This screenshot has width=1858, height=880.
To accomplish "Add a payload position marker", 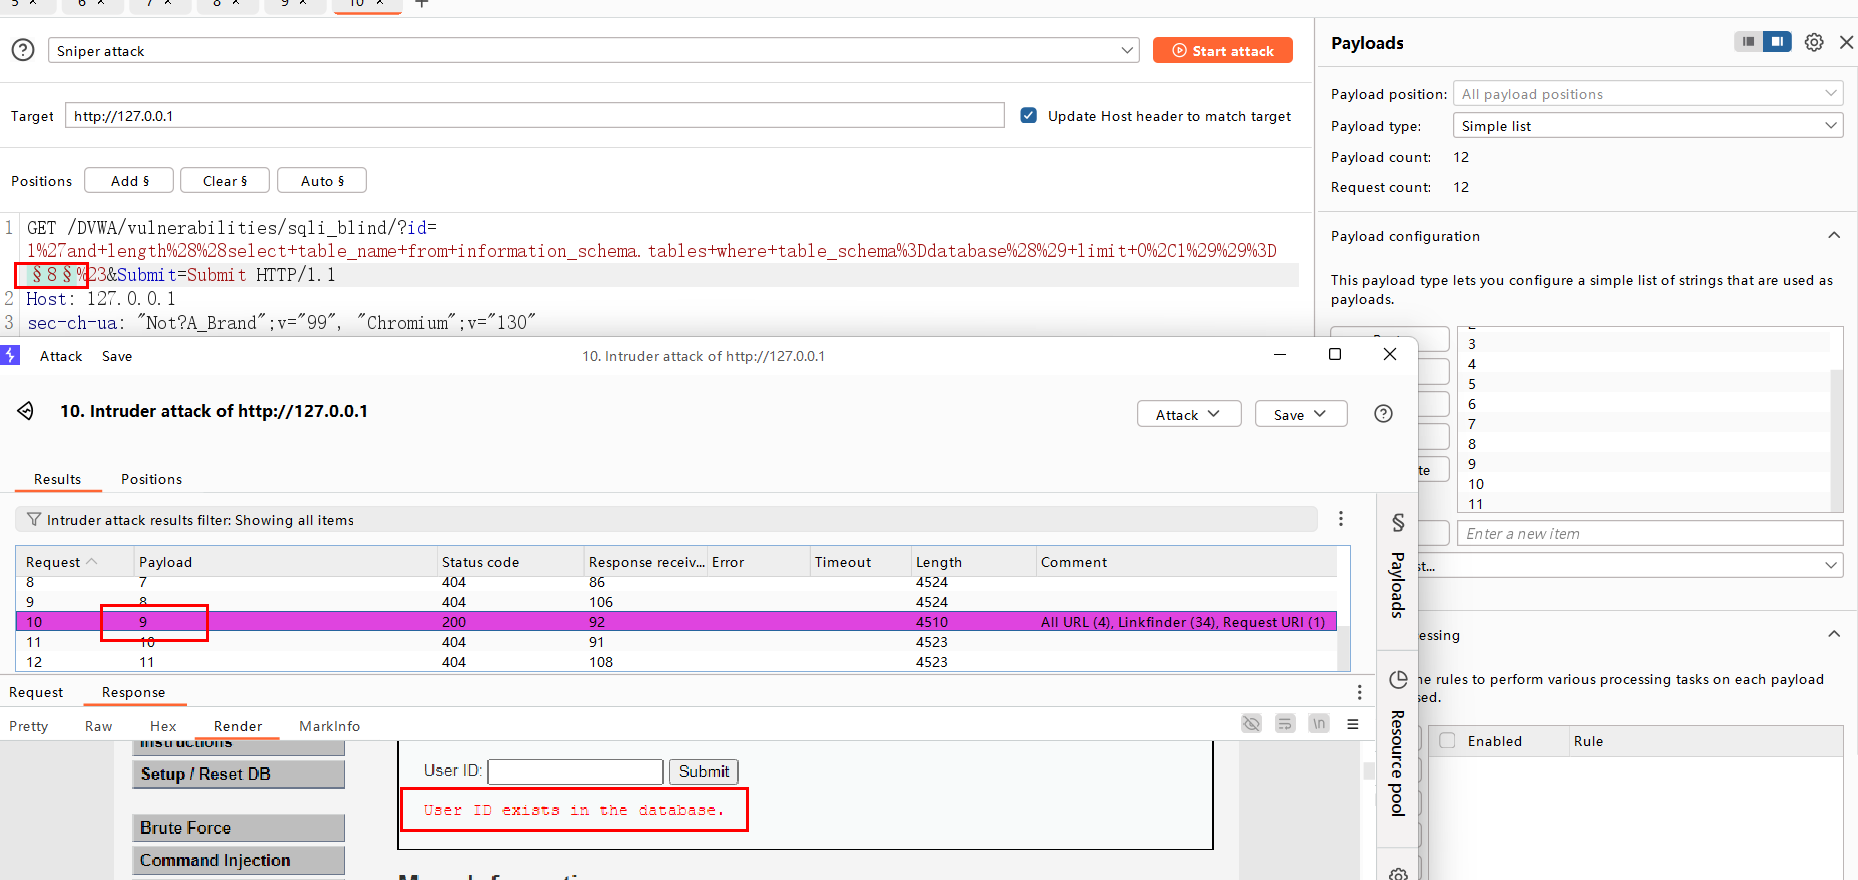I will (129, 180).
